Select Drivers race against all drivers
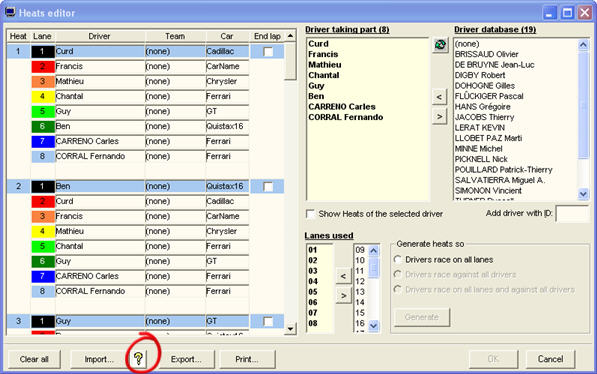The height and width of the screenshot is (374, 597). [398, 274]
